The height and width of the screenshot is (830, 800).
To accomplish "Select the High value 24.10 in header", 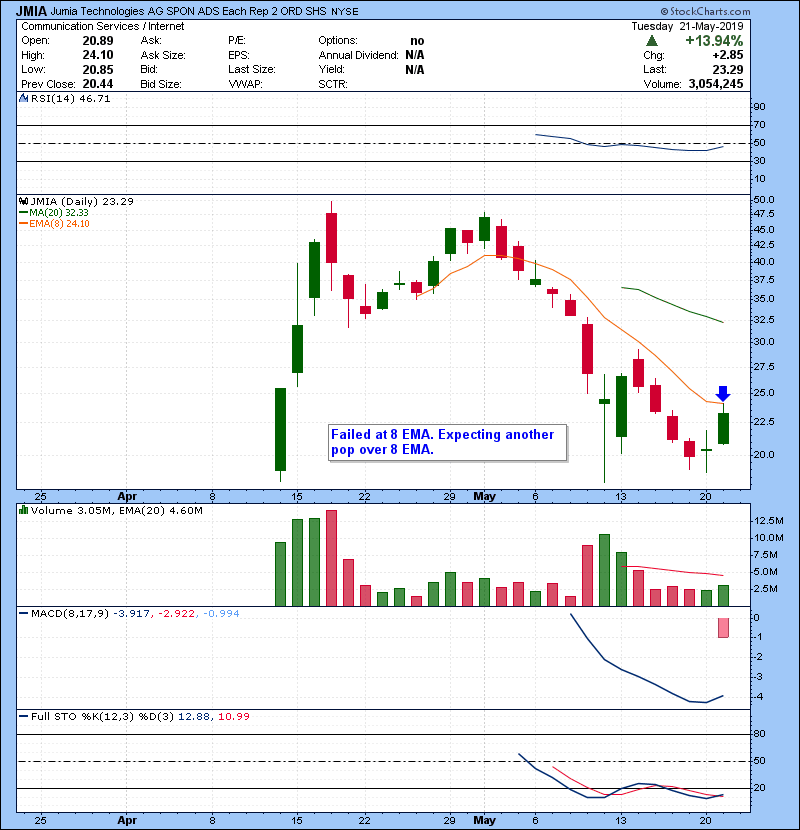I will (98, 55).
